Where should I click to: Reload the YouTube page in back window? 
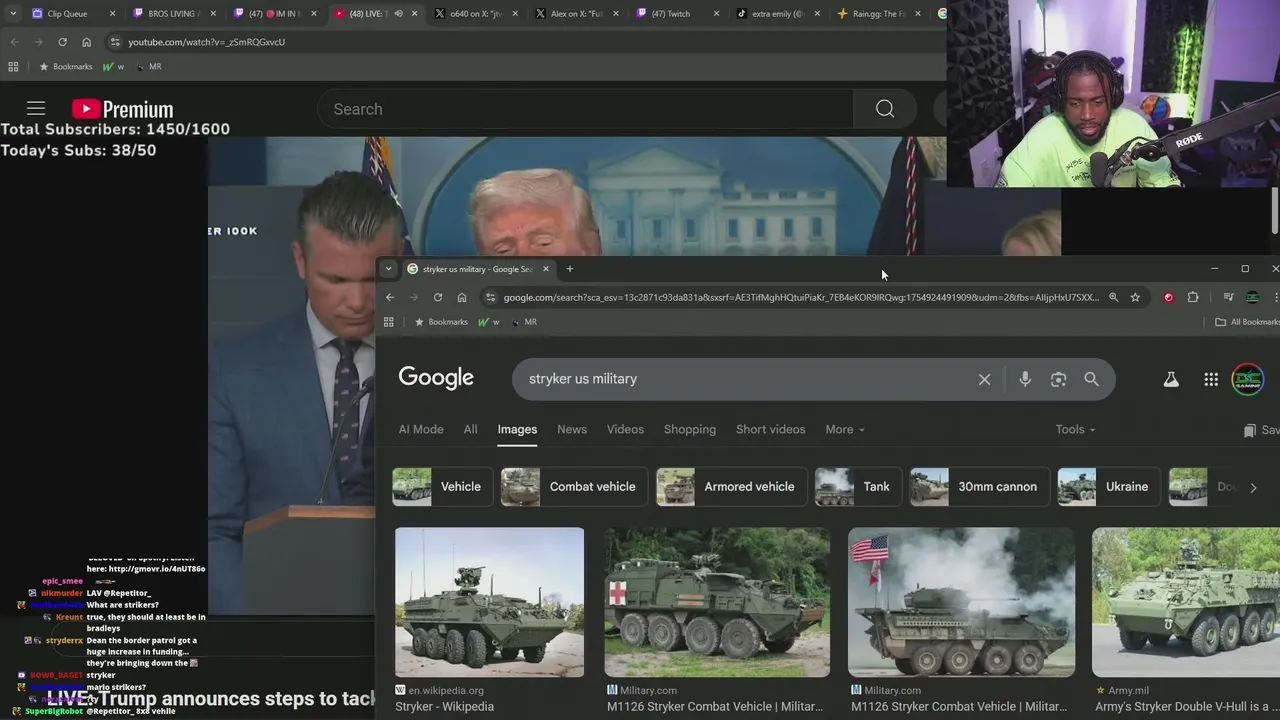(x=62, y=42)
